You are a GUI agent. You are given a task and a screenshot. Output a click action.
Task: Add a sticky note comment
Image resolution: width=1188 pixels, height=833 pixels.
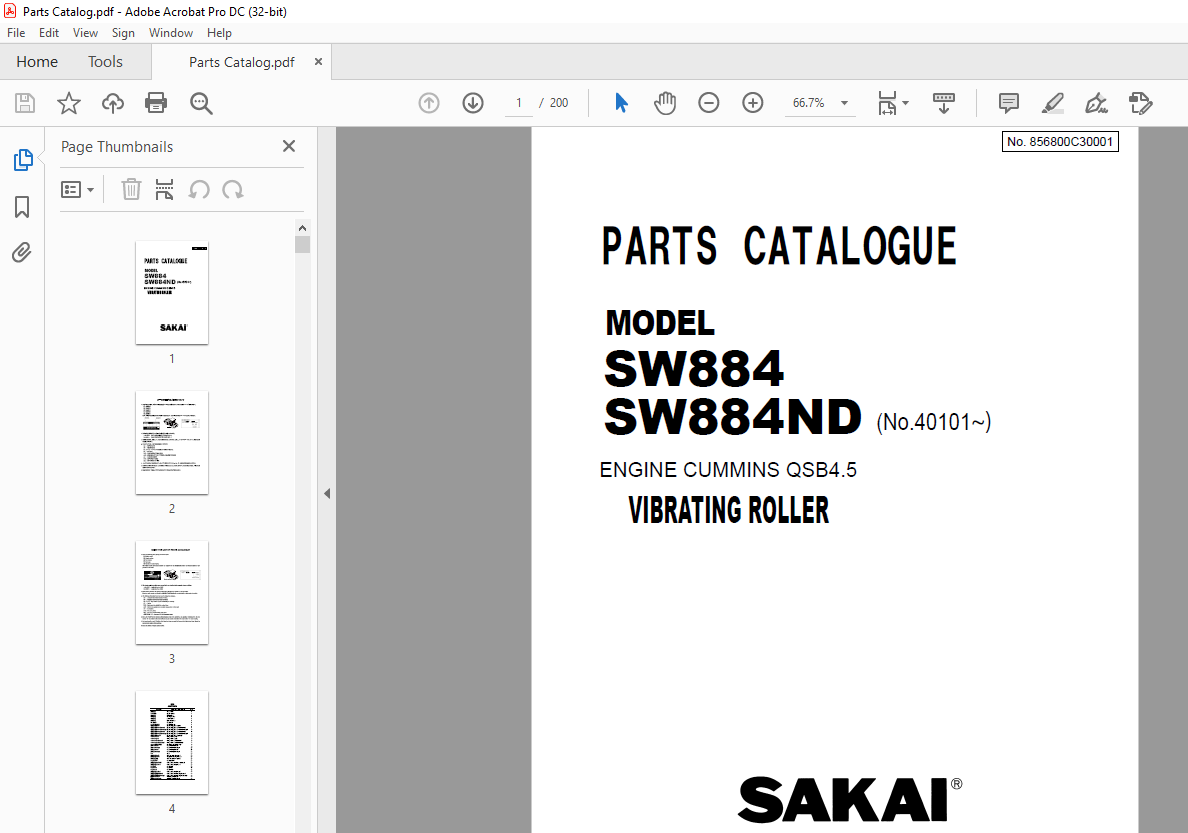tap(1008, 103)
